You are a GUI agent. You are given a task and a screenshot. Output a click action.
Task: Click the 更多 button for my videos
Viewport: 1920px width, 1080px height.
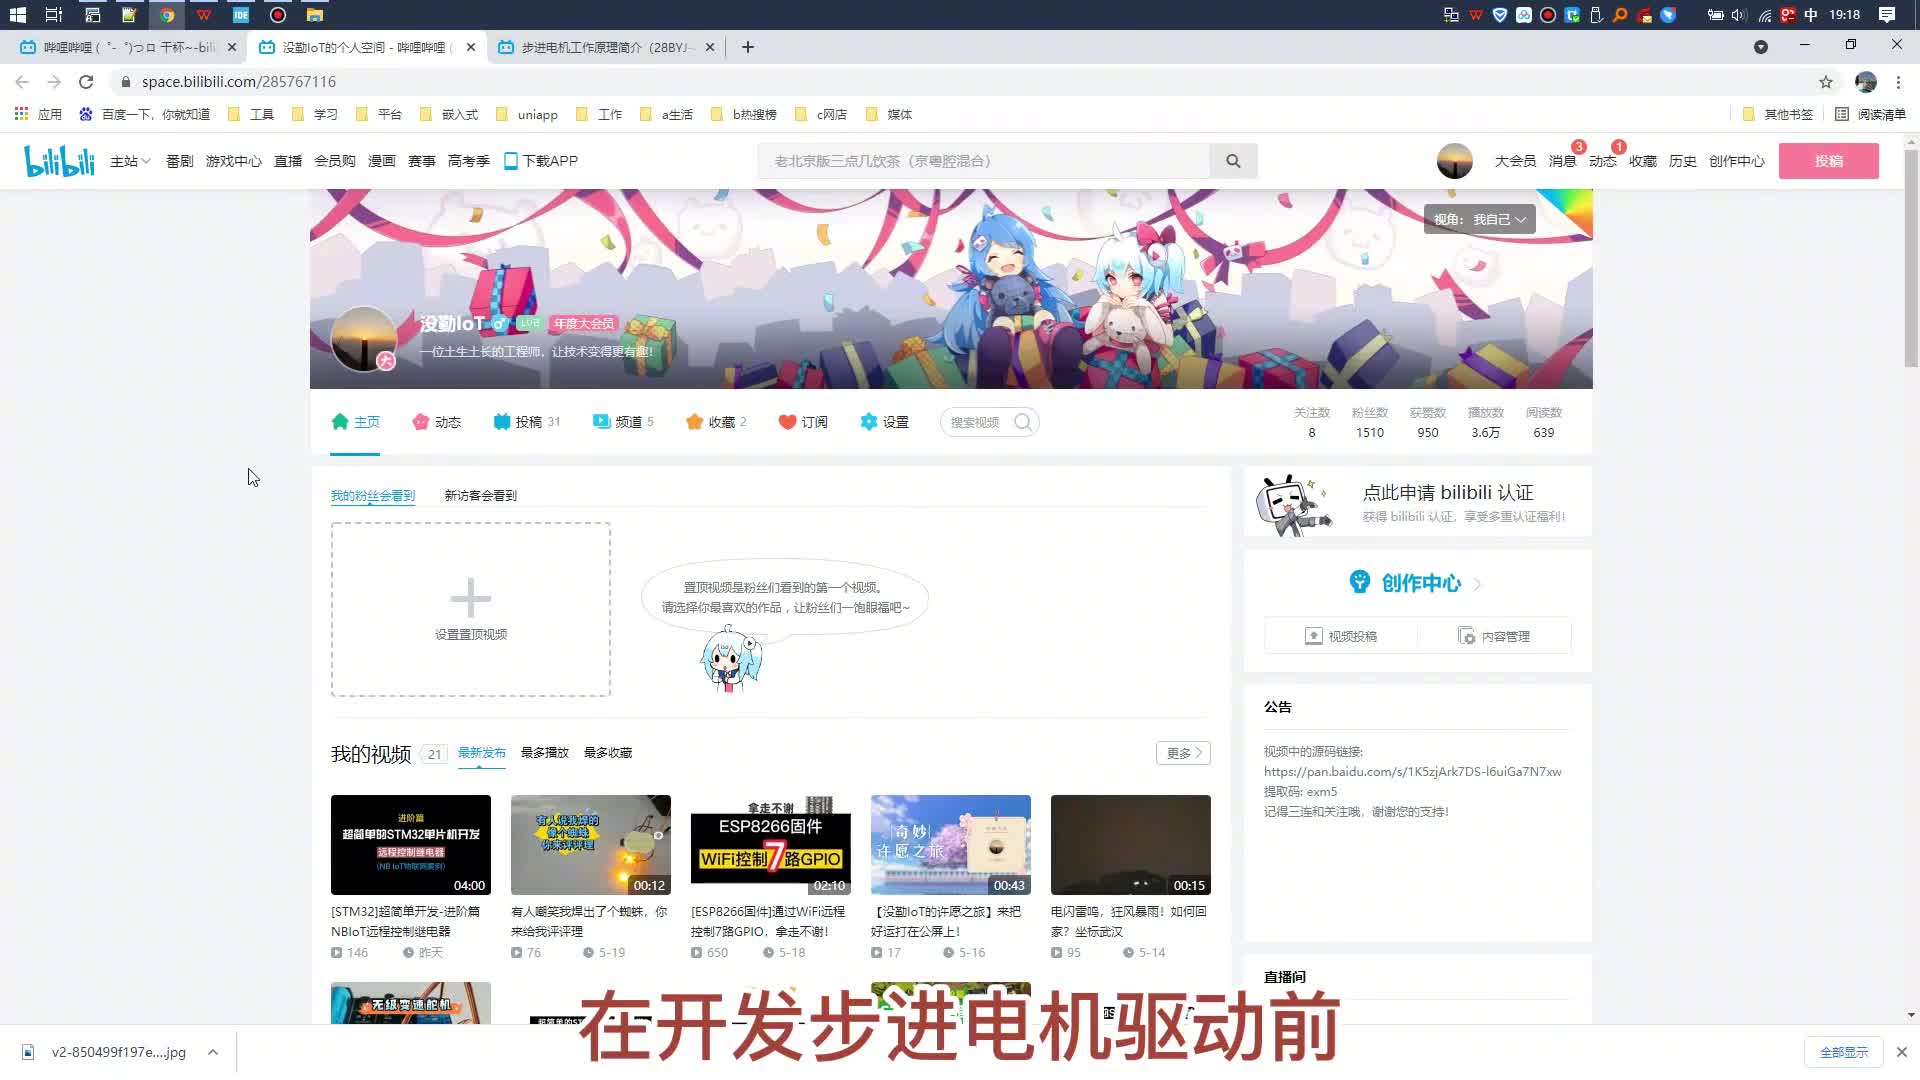pos(1183,753)
